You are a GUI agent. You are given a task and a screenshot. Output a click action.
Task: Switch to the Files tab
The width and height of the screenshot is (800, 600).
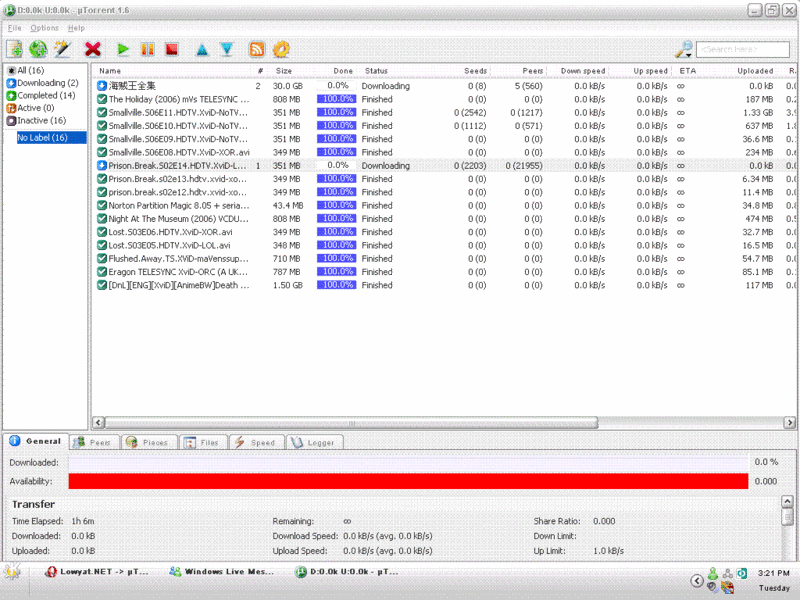click(203, 443)
